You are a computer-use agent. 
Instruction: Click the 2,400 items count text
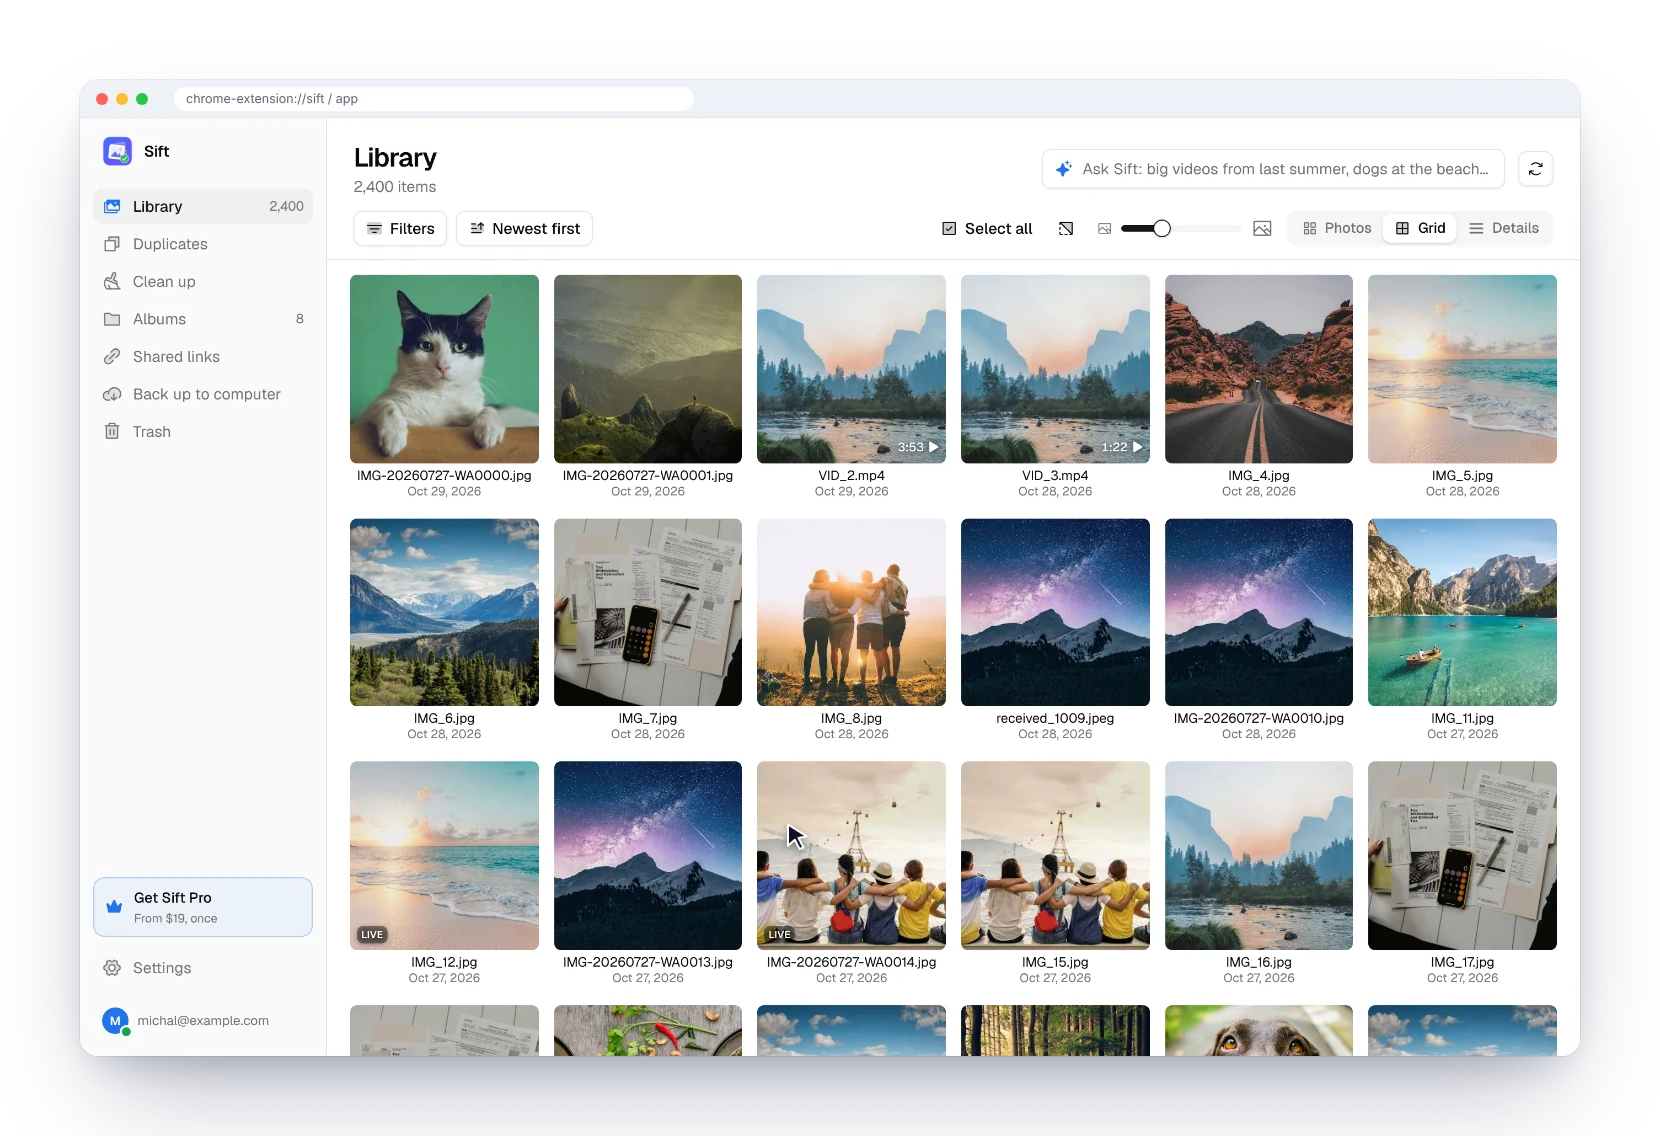tap(395, 187)
